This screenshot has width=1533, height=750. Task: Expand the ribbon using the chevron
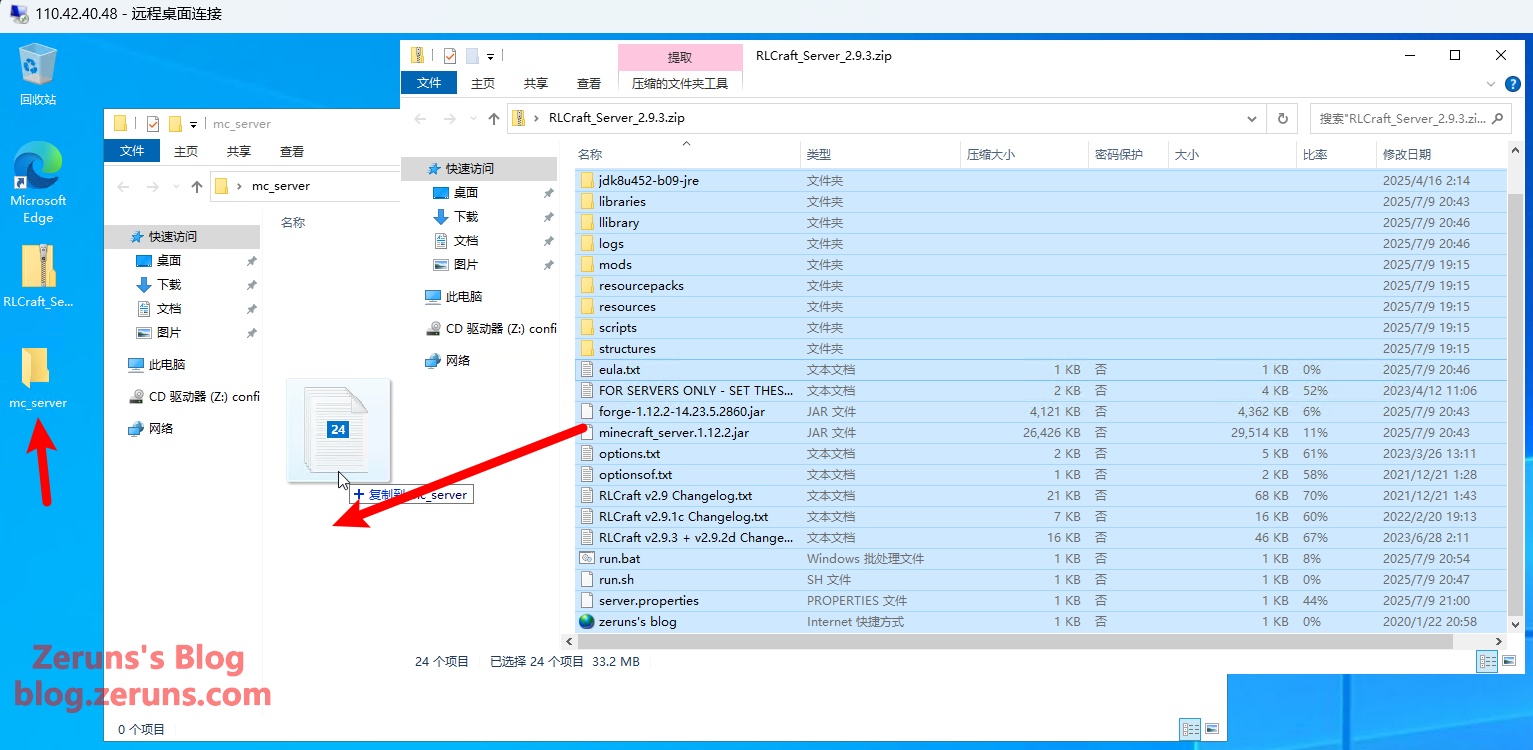pyautogui.click(x=1508, y=84)
